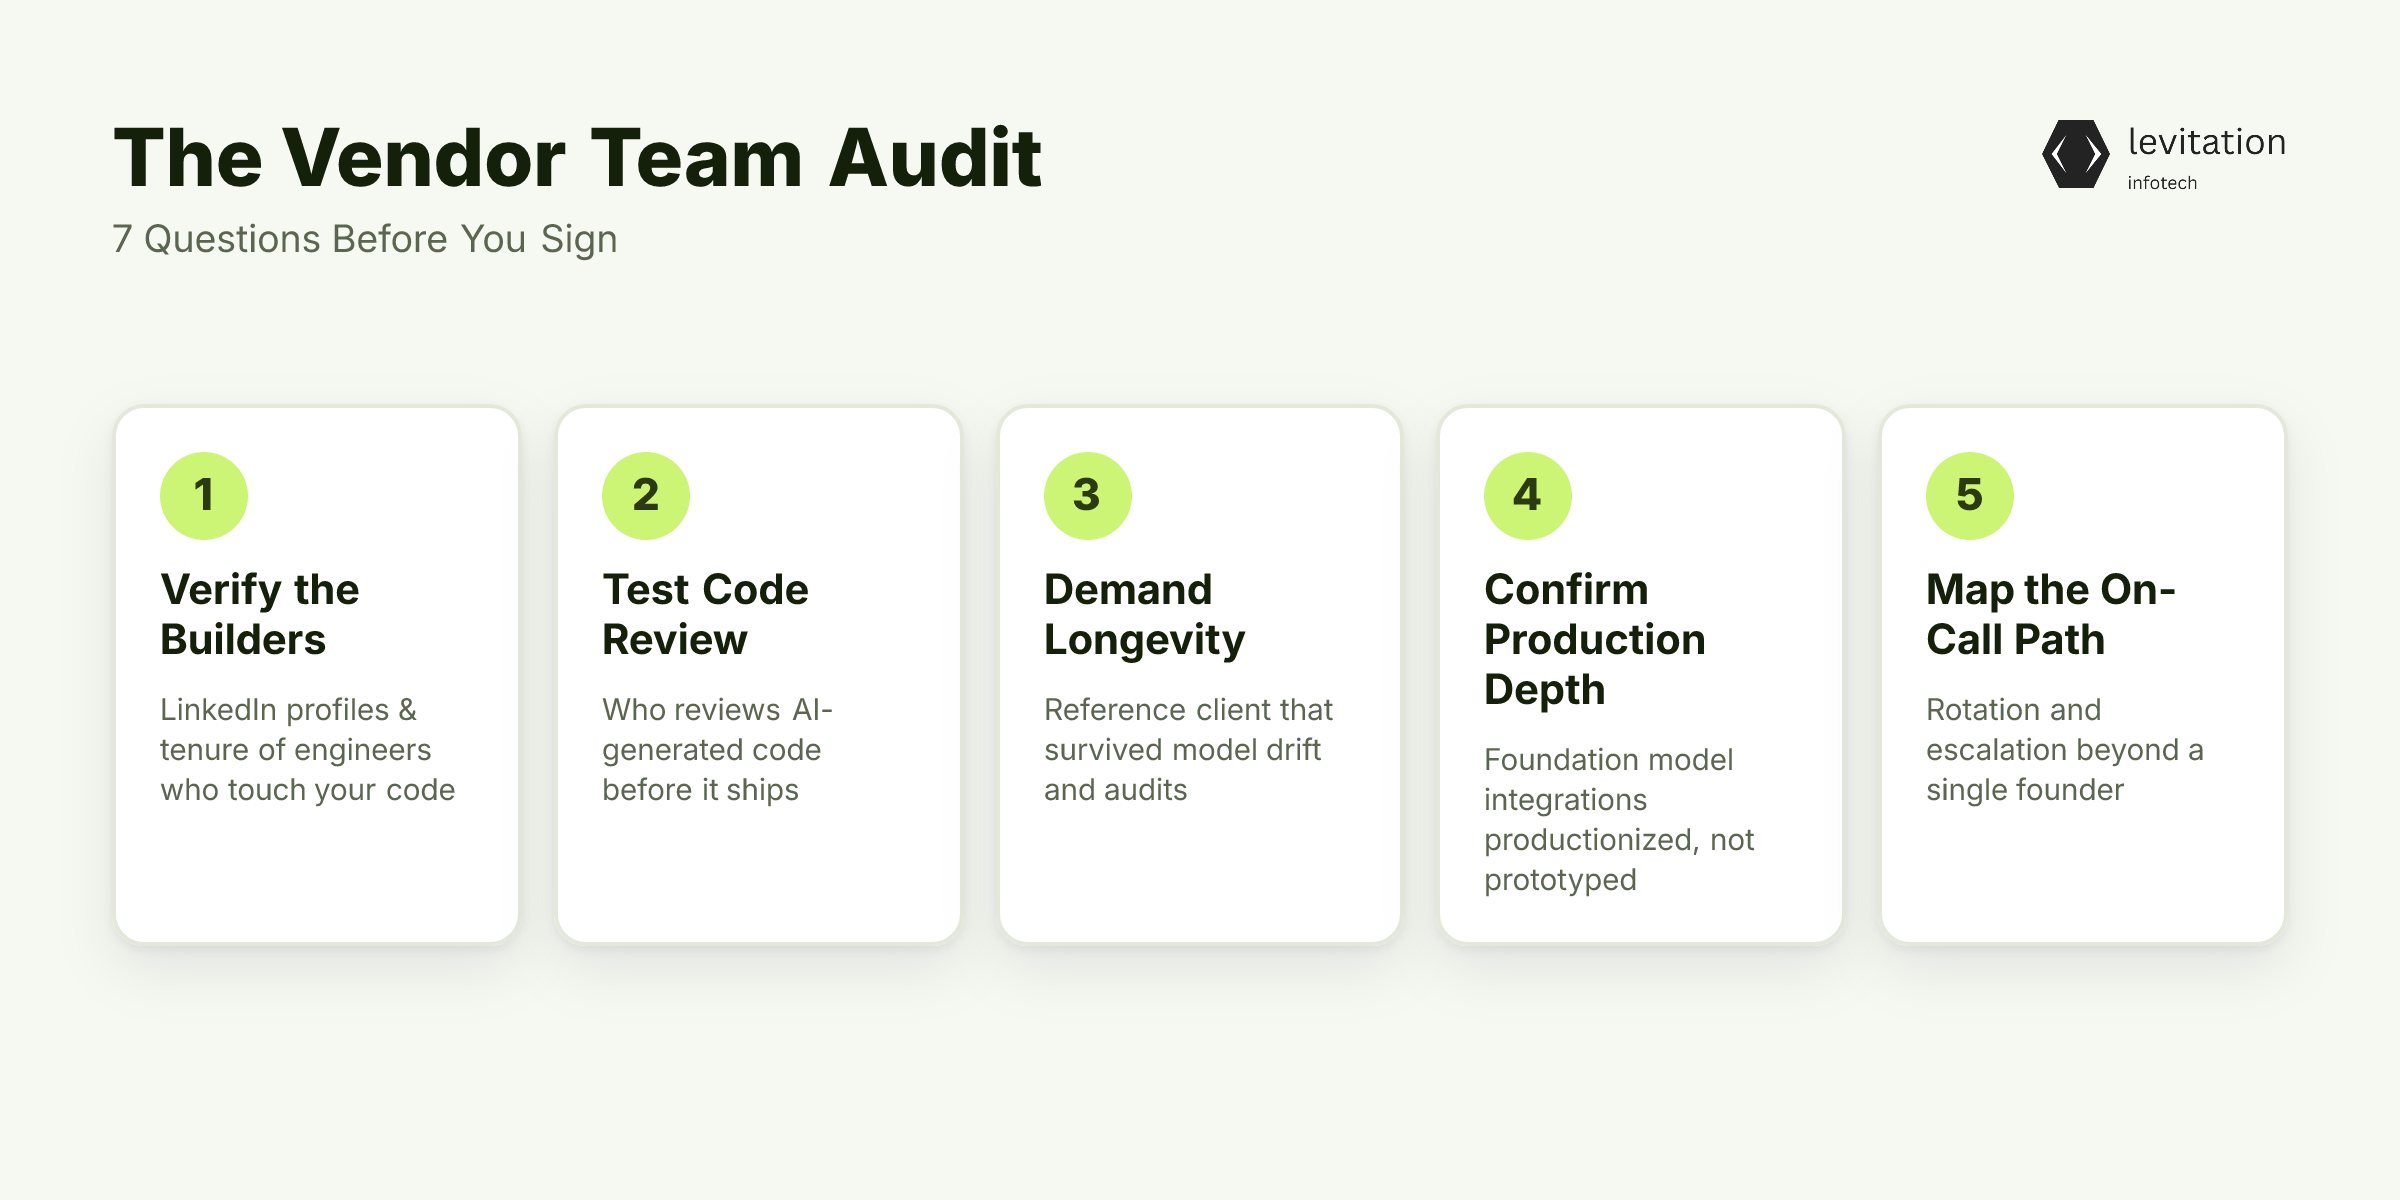Click the number 4 circle badge
Image resolution: width=2400 pixels, height=1200 pixels.
coord(1528,496)
